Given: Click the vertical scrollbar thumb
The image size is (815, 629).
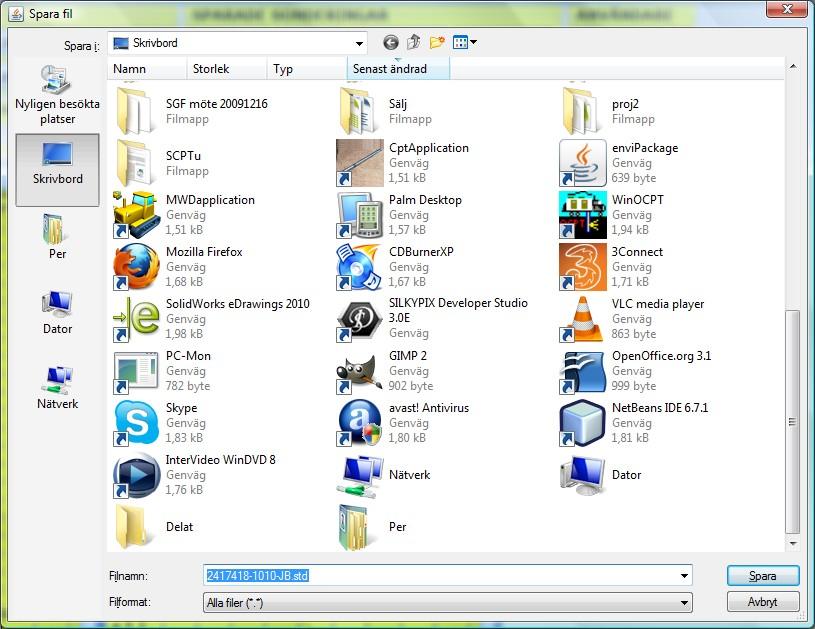Looking at the screenshot, I should pos(793,422).
